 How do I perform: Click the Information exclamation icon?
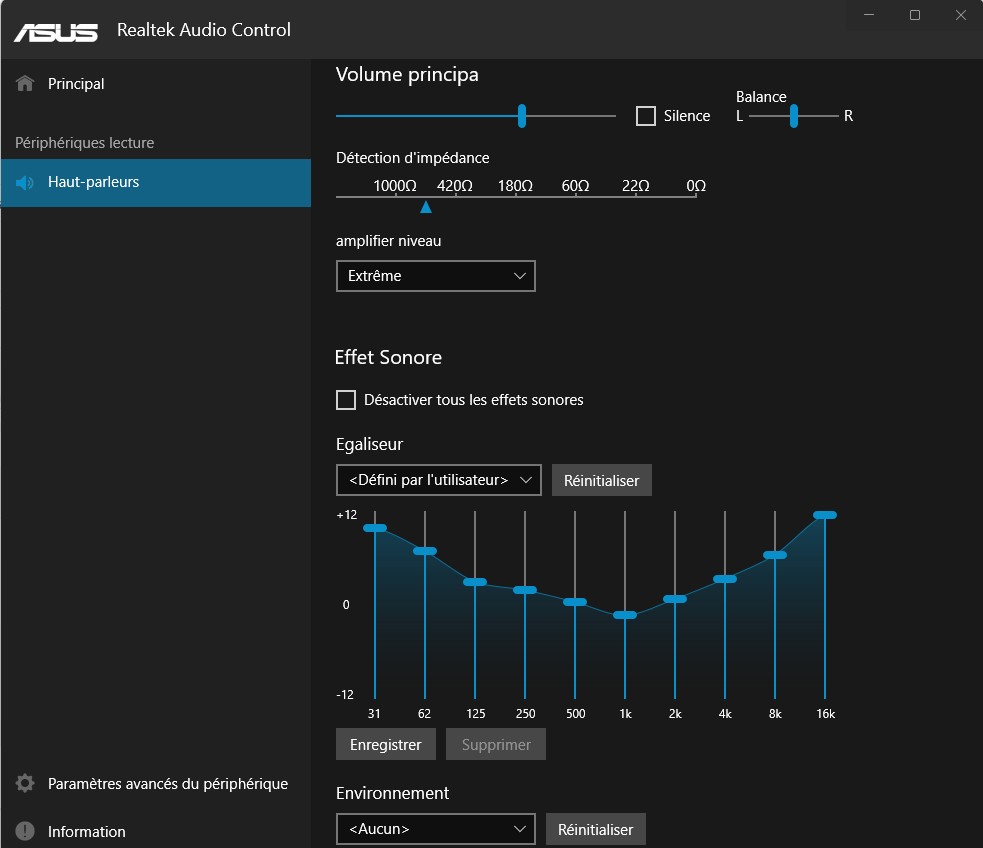[26, 832]
